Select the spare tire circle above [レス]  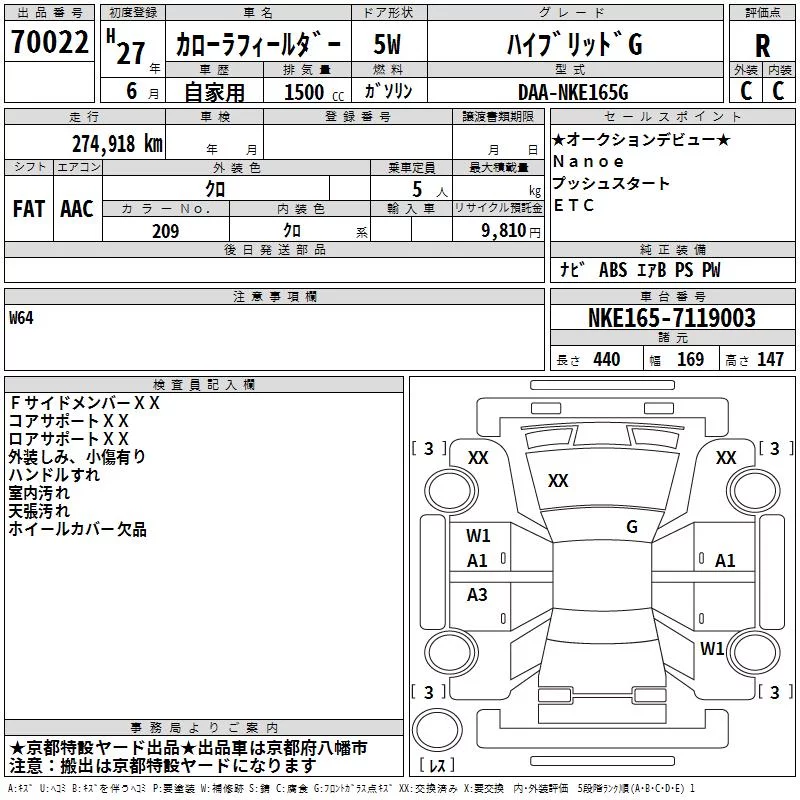pos(437,730)
